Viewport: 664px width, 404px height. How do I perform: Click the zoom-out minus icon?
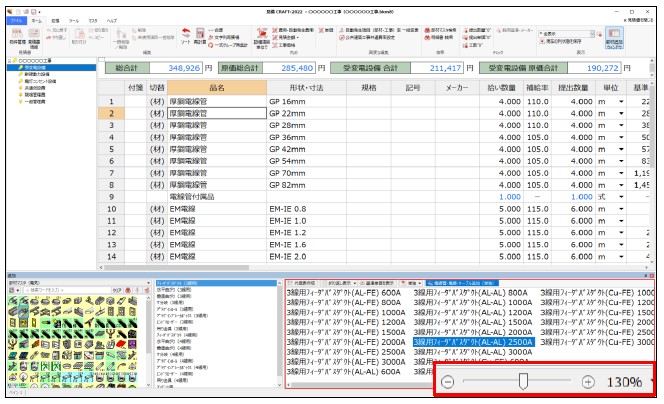pyautogui.click(x=448, y=382)
